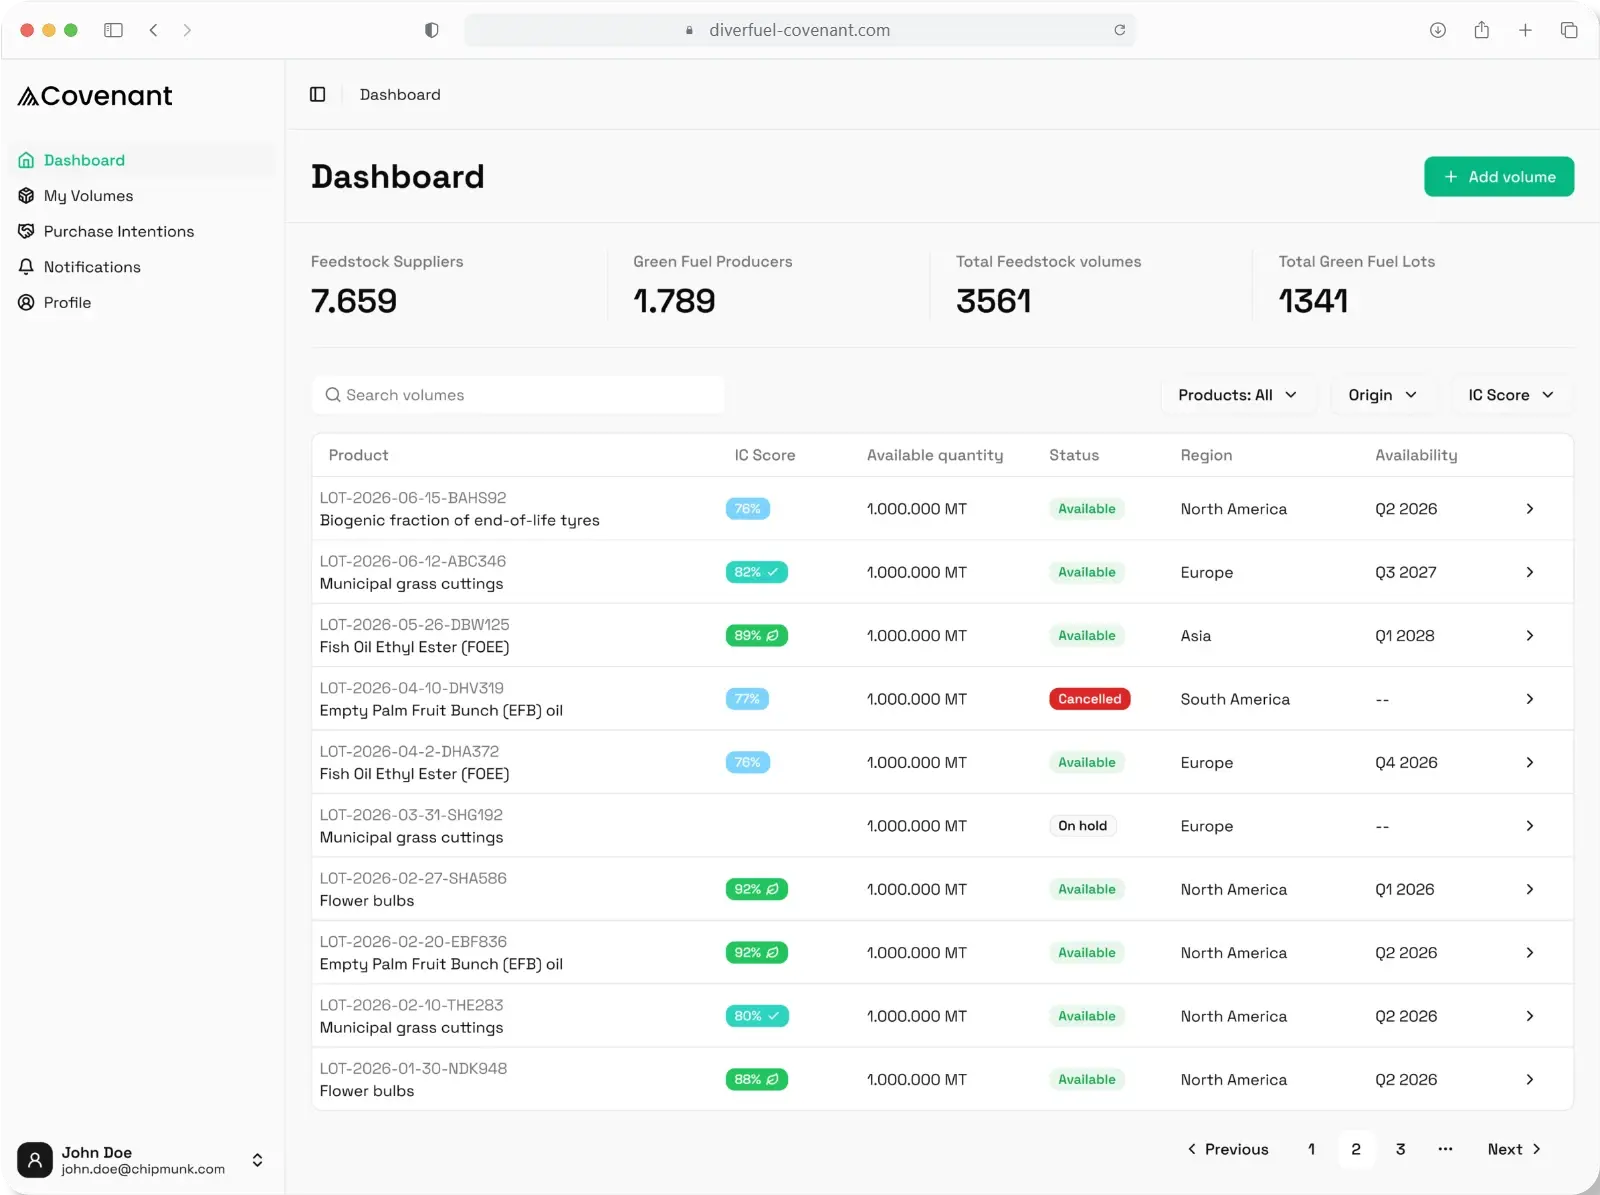Screen dimensions: 1600x1195
Task: Go back with the browser back arrow
Action: (x=153, y=30)
